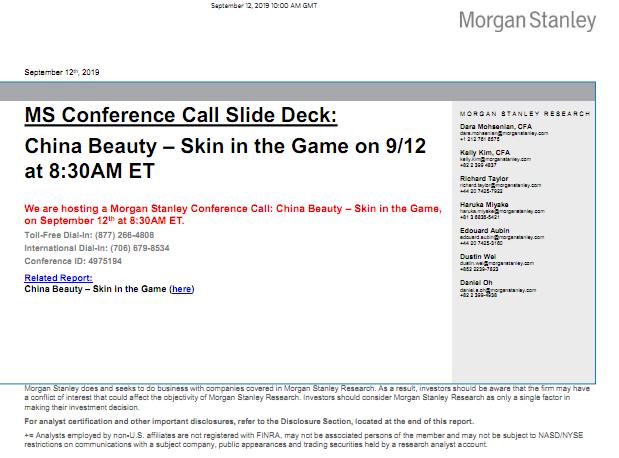
Task: Click the name 'Haruka Miyake'
Action: [x=484, y=205]
